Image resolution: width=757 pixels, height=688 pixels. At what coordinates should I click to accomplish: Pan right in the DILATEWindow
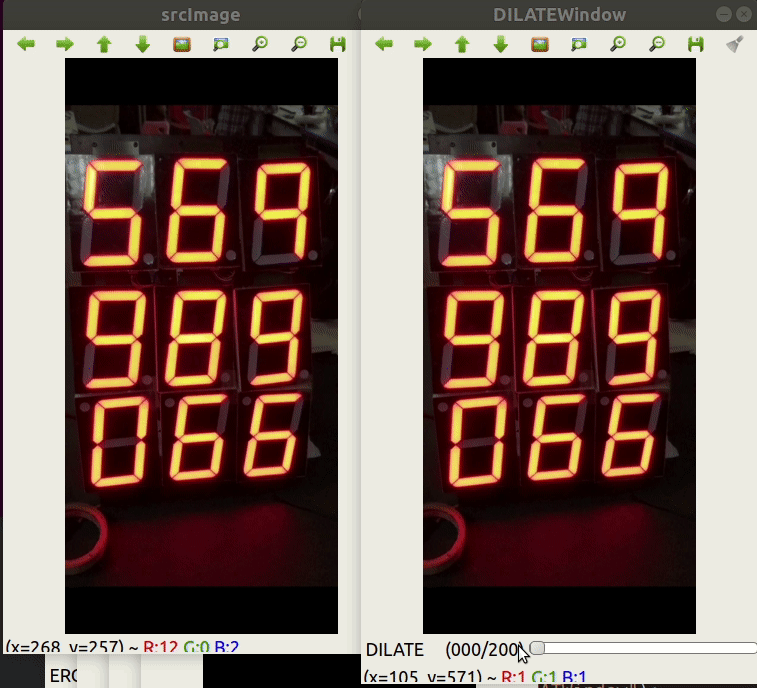pyautogui.click(x=423, y=44)
